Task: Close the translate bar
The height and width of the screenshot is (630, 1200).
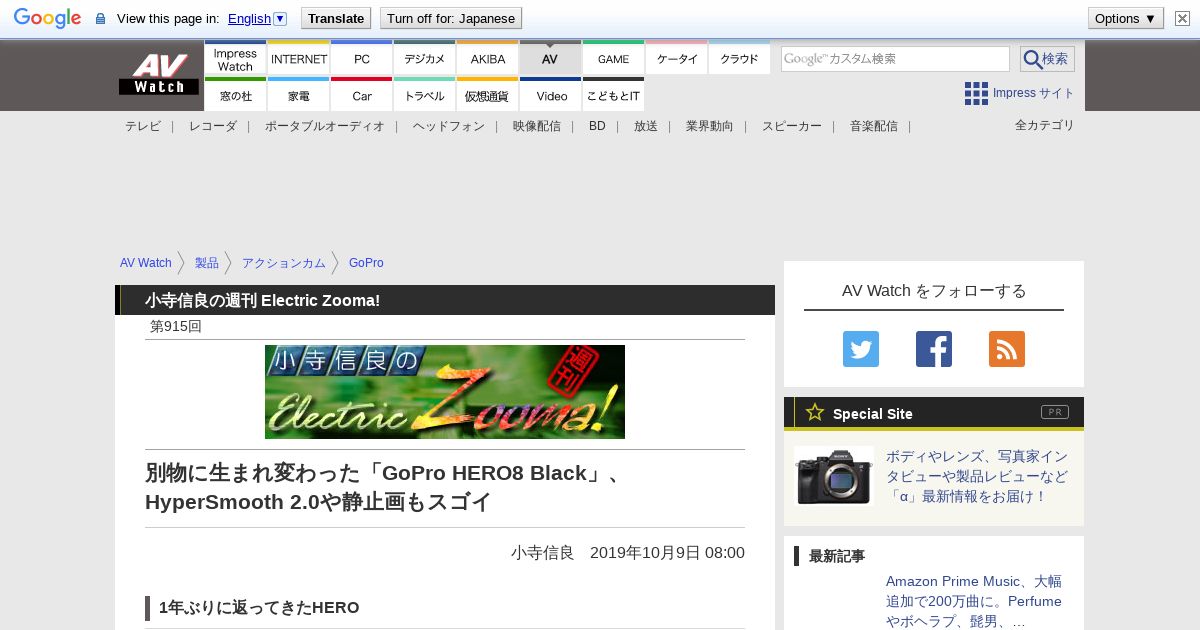Action: coord(1183,18)
